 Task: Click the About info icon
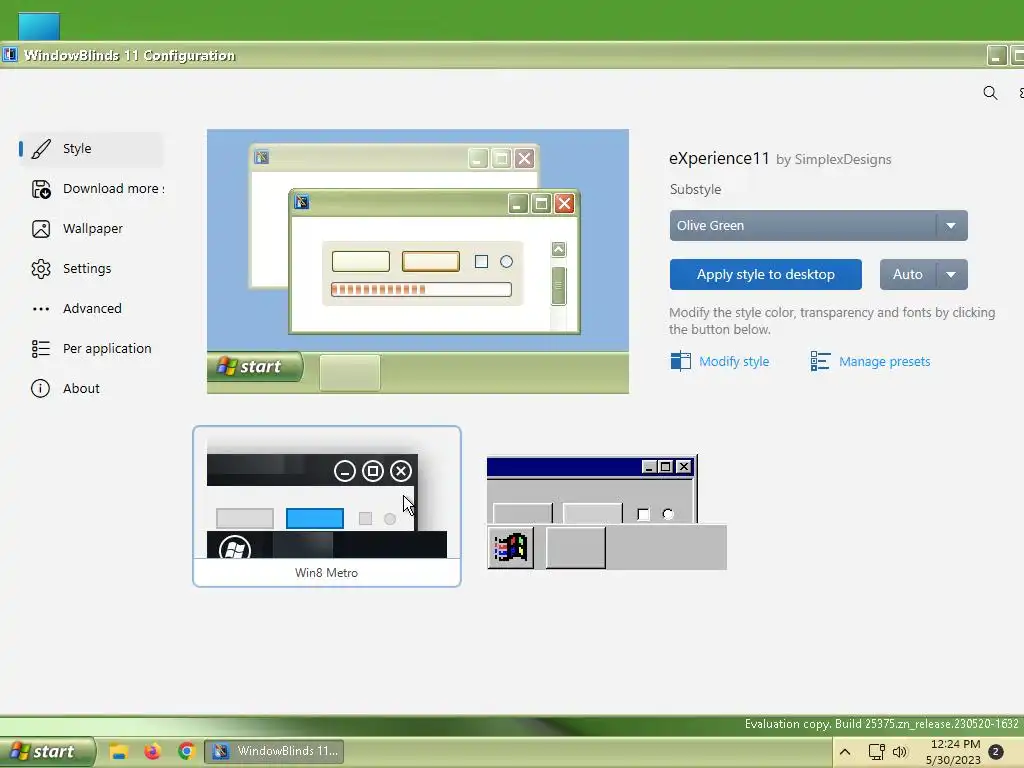(40, 389)
